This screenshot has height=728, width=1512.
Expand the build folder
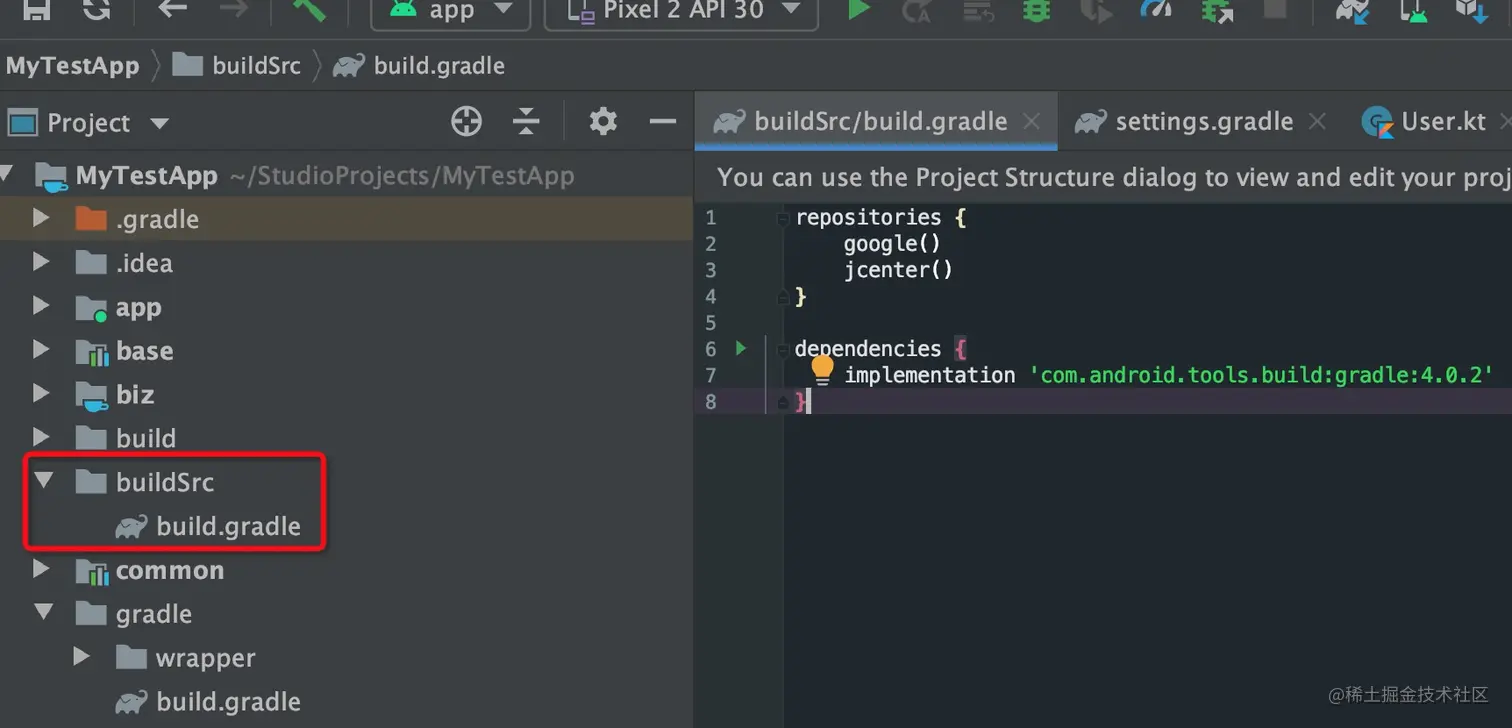point(41,438)
